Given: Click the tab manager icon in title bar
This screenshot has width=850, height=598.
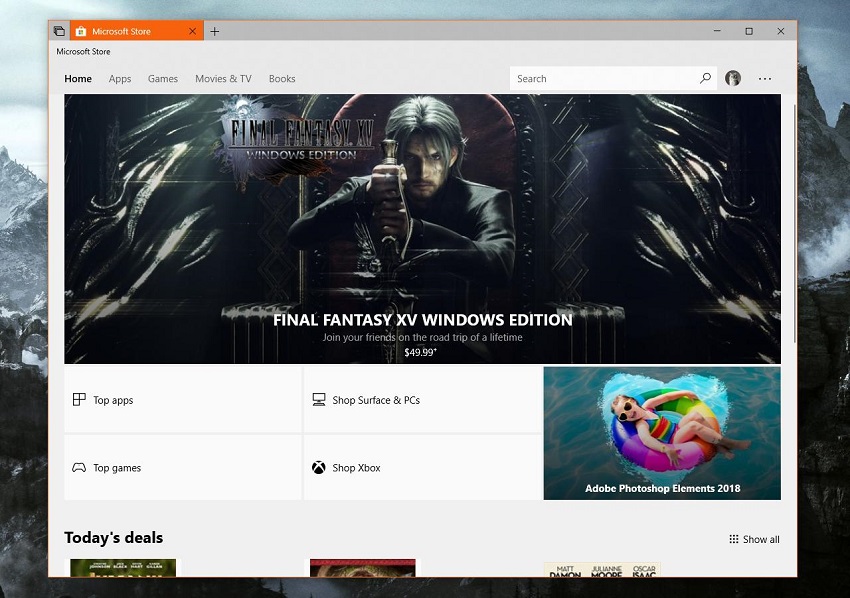Looking at the screenshot, I should click(59, 31).
